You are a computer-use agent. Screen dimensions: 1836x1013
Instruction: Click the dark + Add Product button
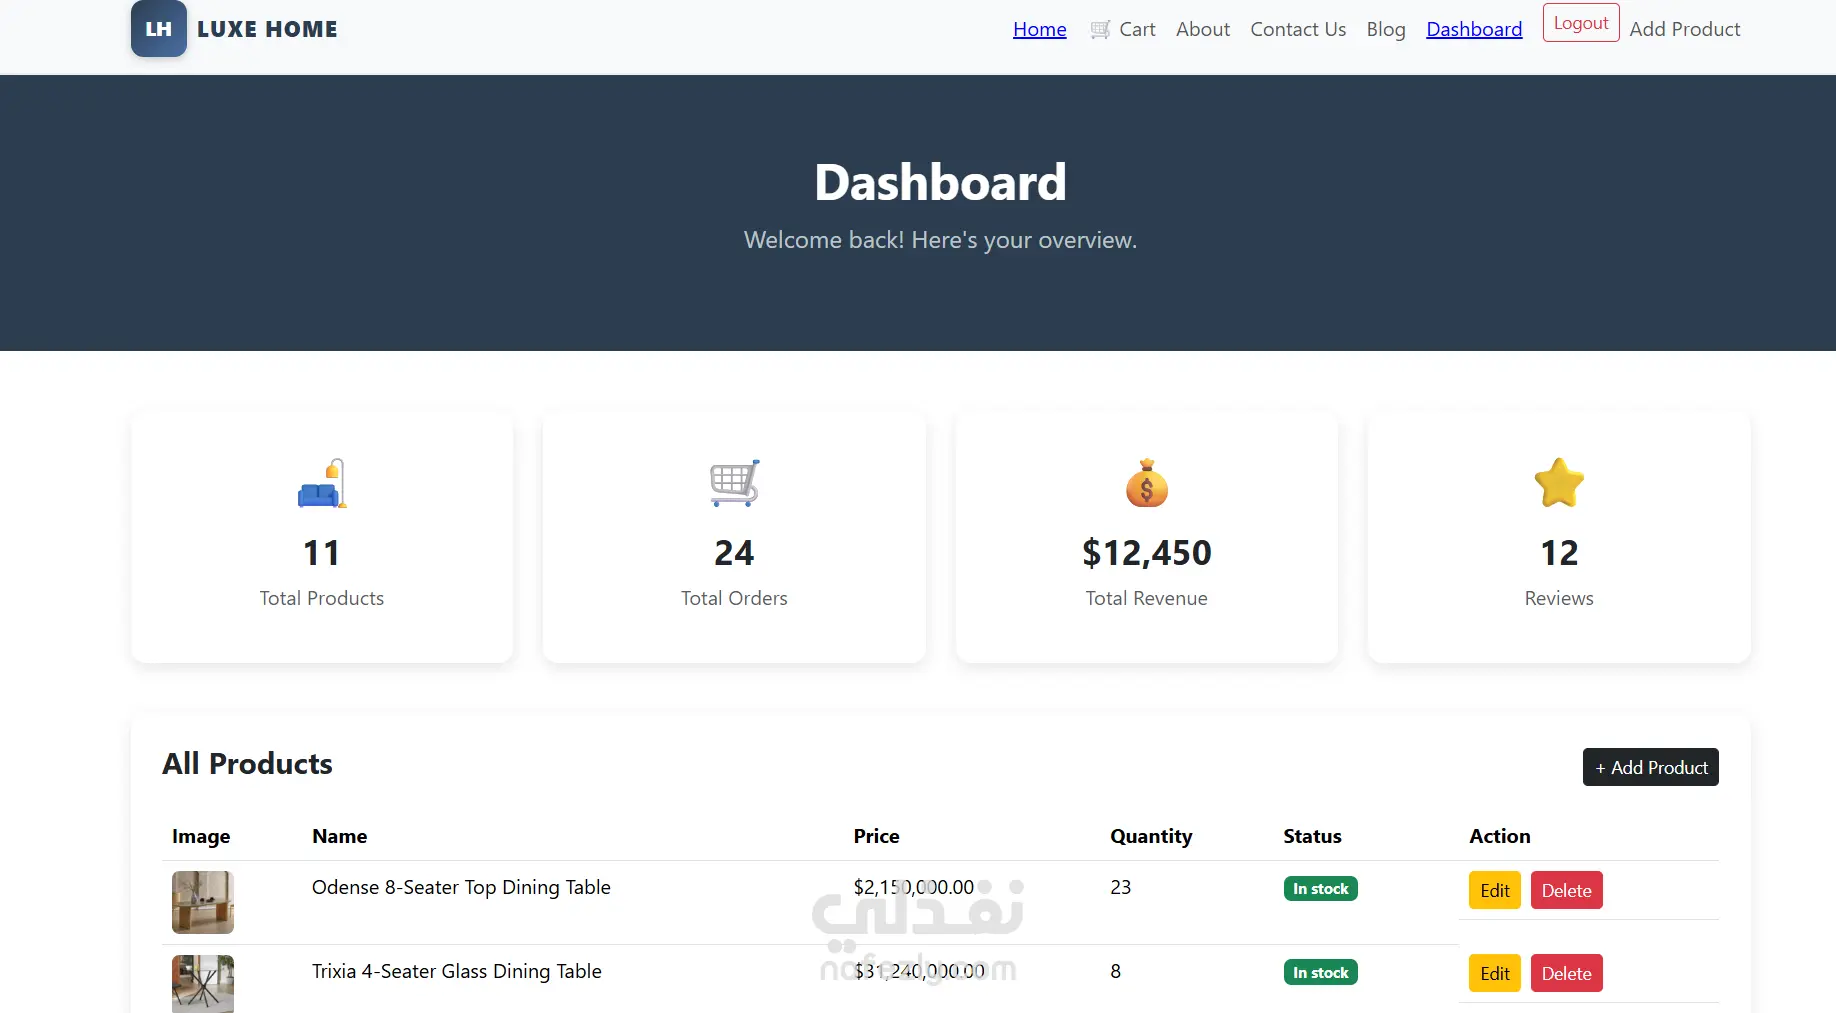(x=1651, y=767)
